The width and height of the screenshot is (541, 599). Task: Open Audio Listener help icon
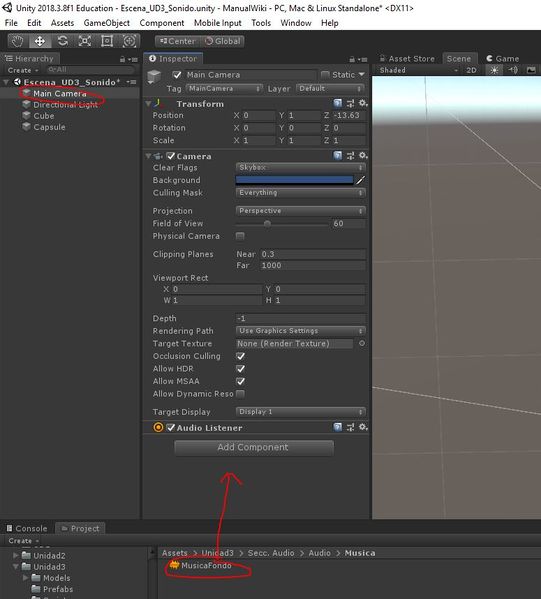(x=338, y=427)
